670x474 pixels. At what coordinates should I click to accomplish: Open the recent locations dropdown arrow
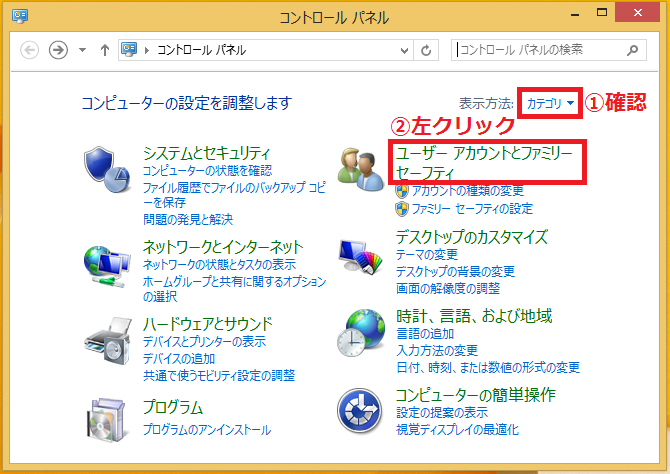tap(82, 50)
